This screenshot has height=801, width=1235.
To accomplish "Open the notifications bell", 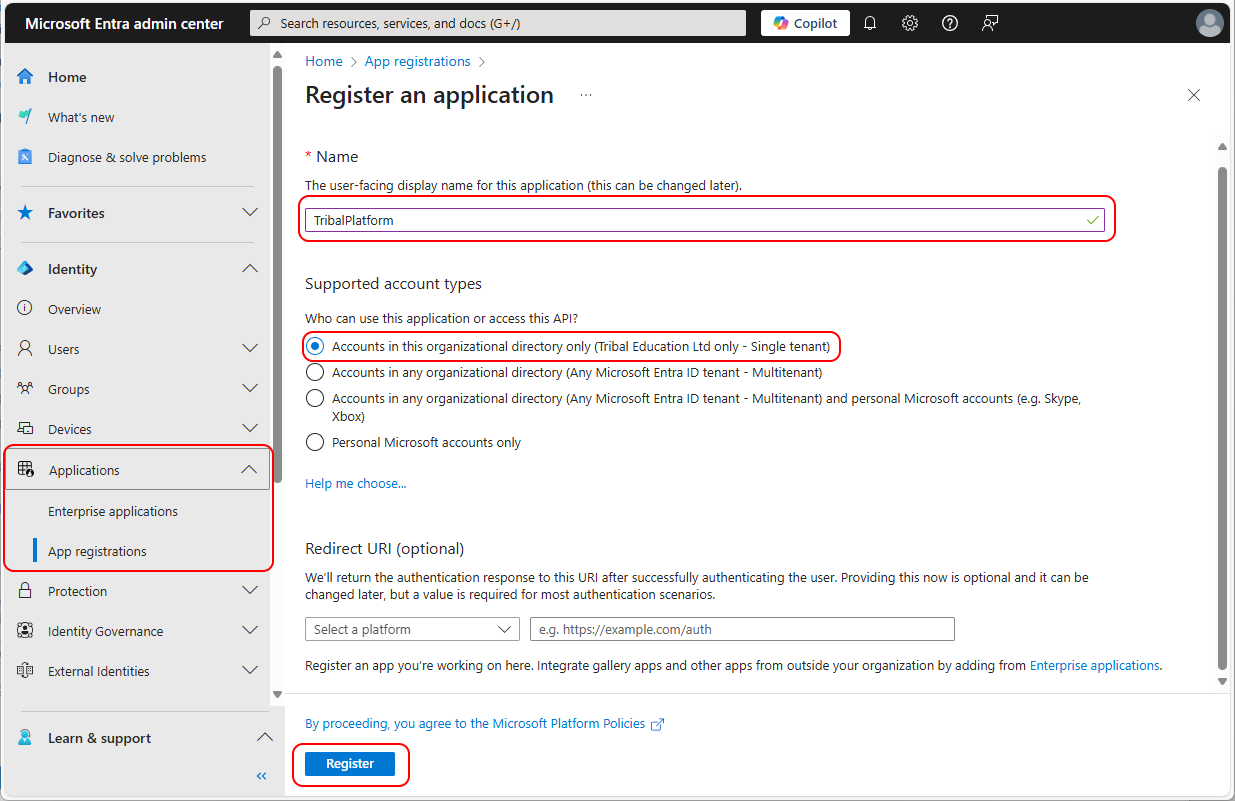I will pos(869,22).
